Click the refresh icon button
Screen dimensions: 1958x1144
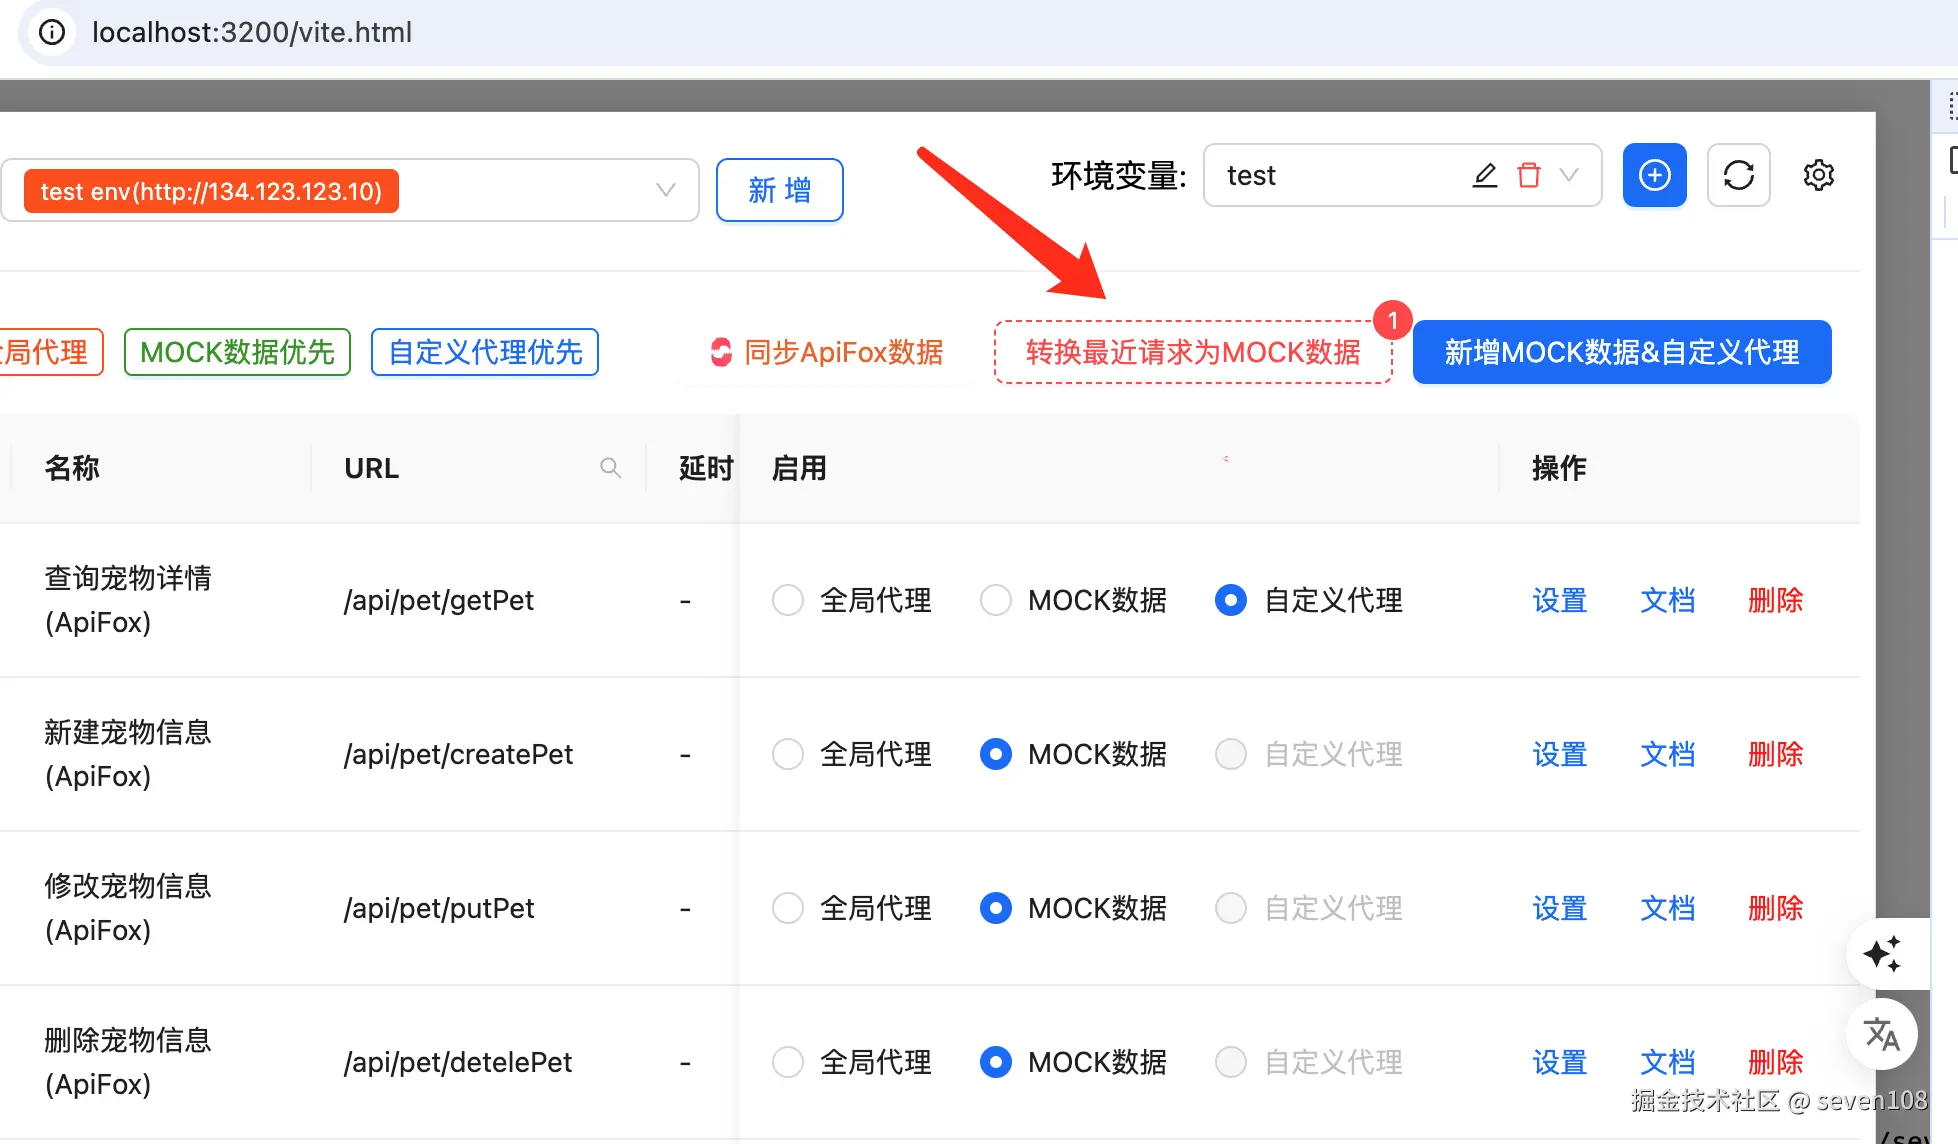tap(1738, 175)
